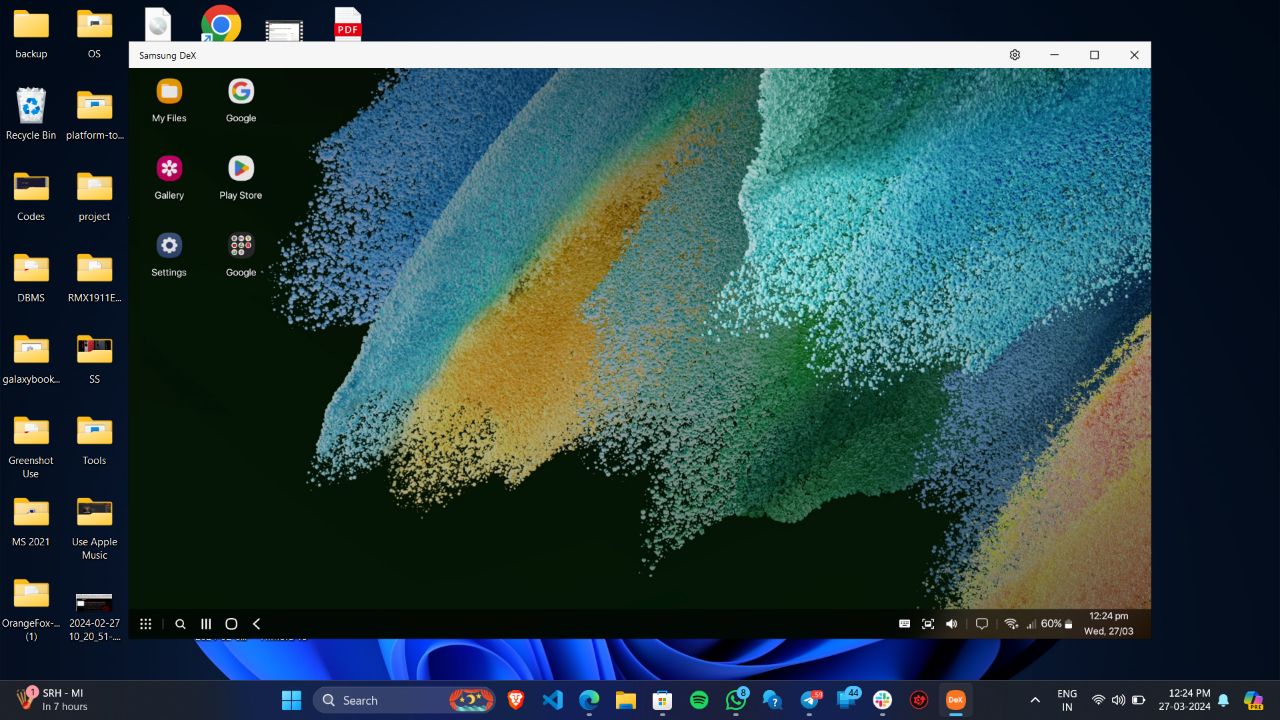
Task: Open the DeX Settings app
Action: (168, 252)
